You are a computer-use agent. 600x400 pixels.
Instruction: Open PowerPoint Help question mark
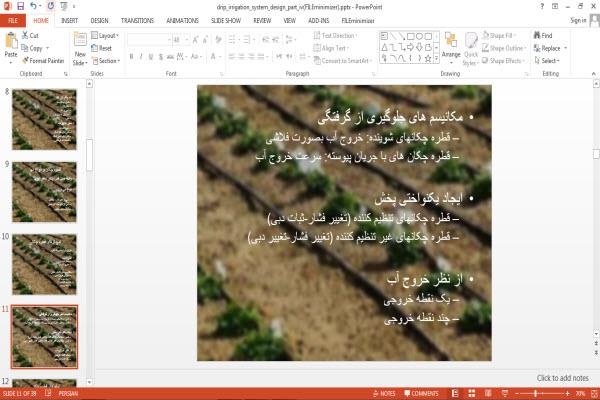point(542,6)
